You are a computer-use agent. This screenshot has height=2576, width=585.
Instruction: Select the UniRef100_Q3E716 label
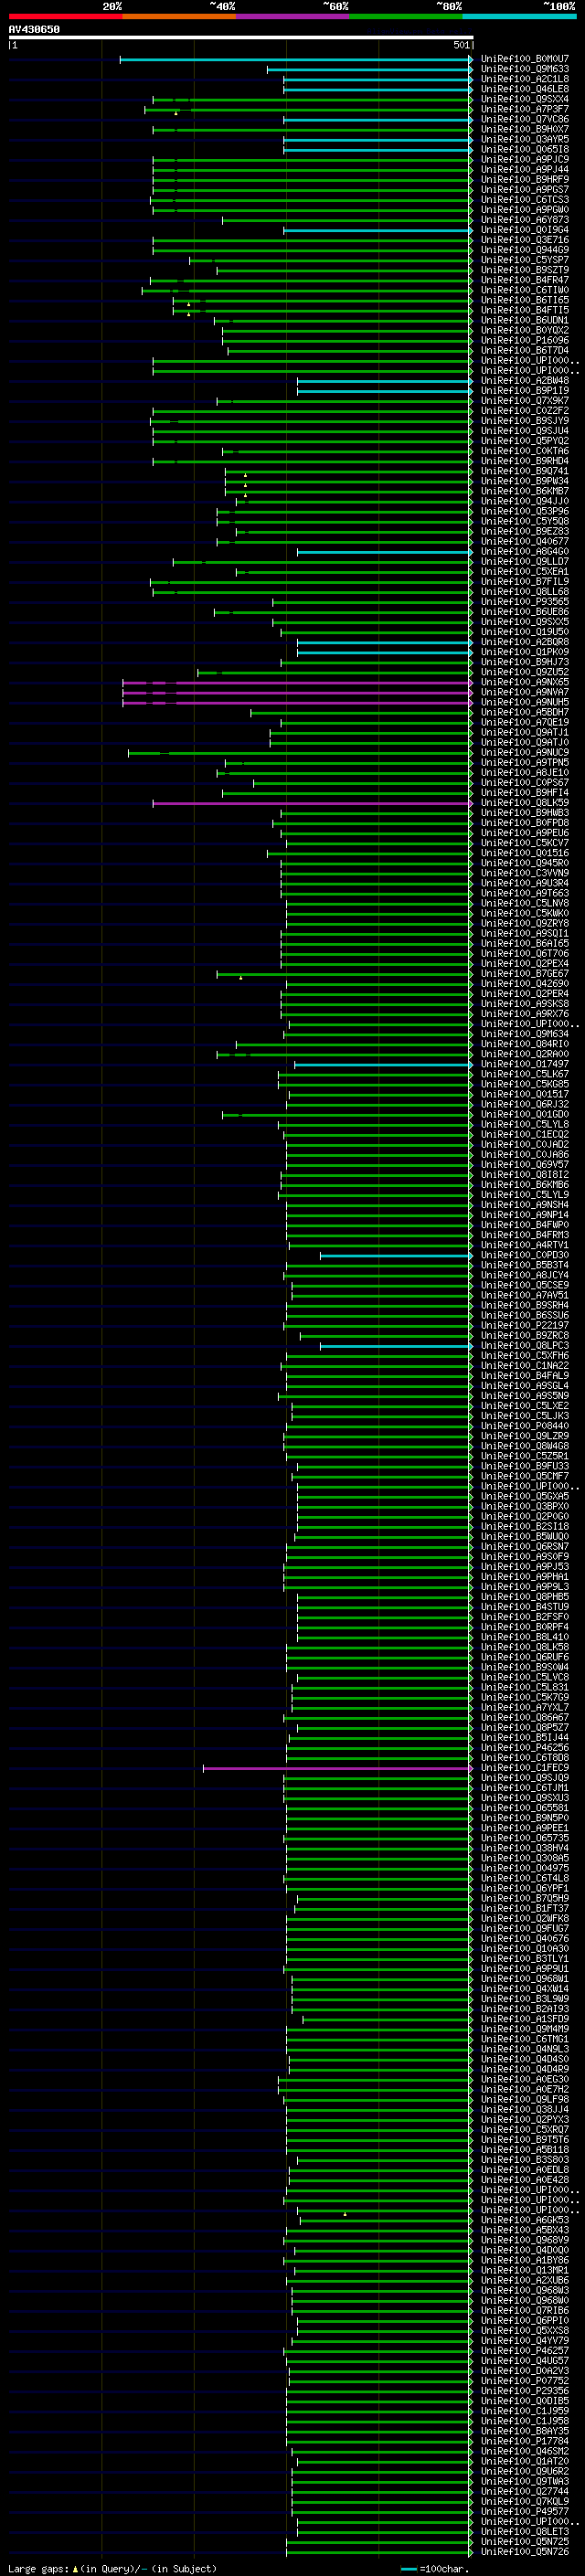[x=525, y=240]
